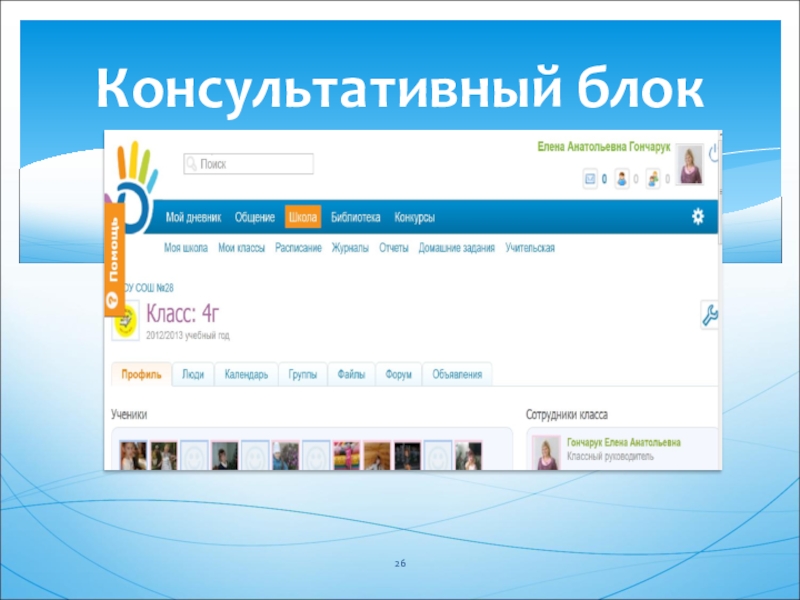
Task: Click the Сотрудники класса heading
Action: (x=567, y=414)
